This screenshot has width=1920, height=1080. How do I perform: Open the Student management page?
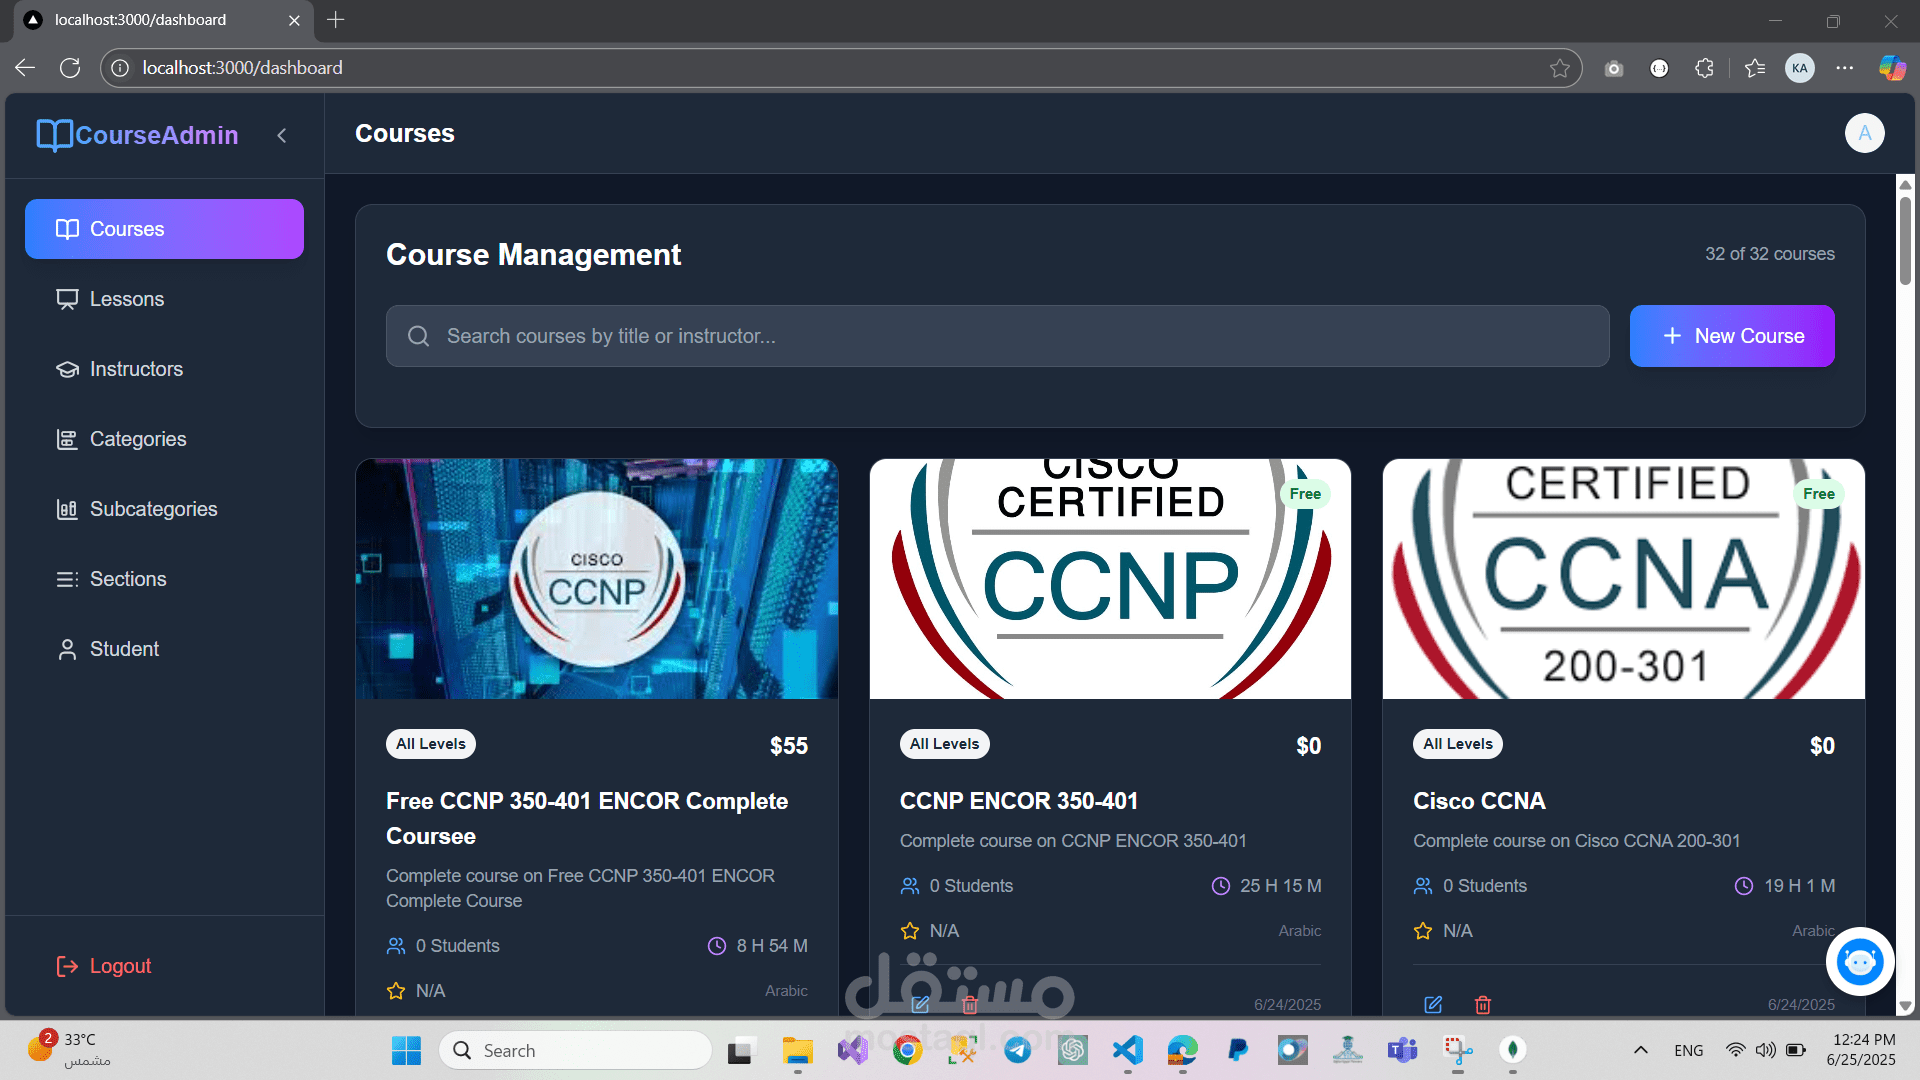tap(124, 649)
